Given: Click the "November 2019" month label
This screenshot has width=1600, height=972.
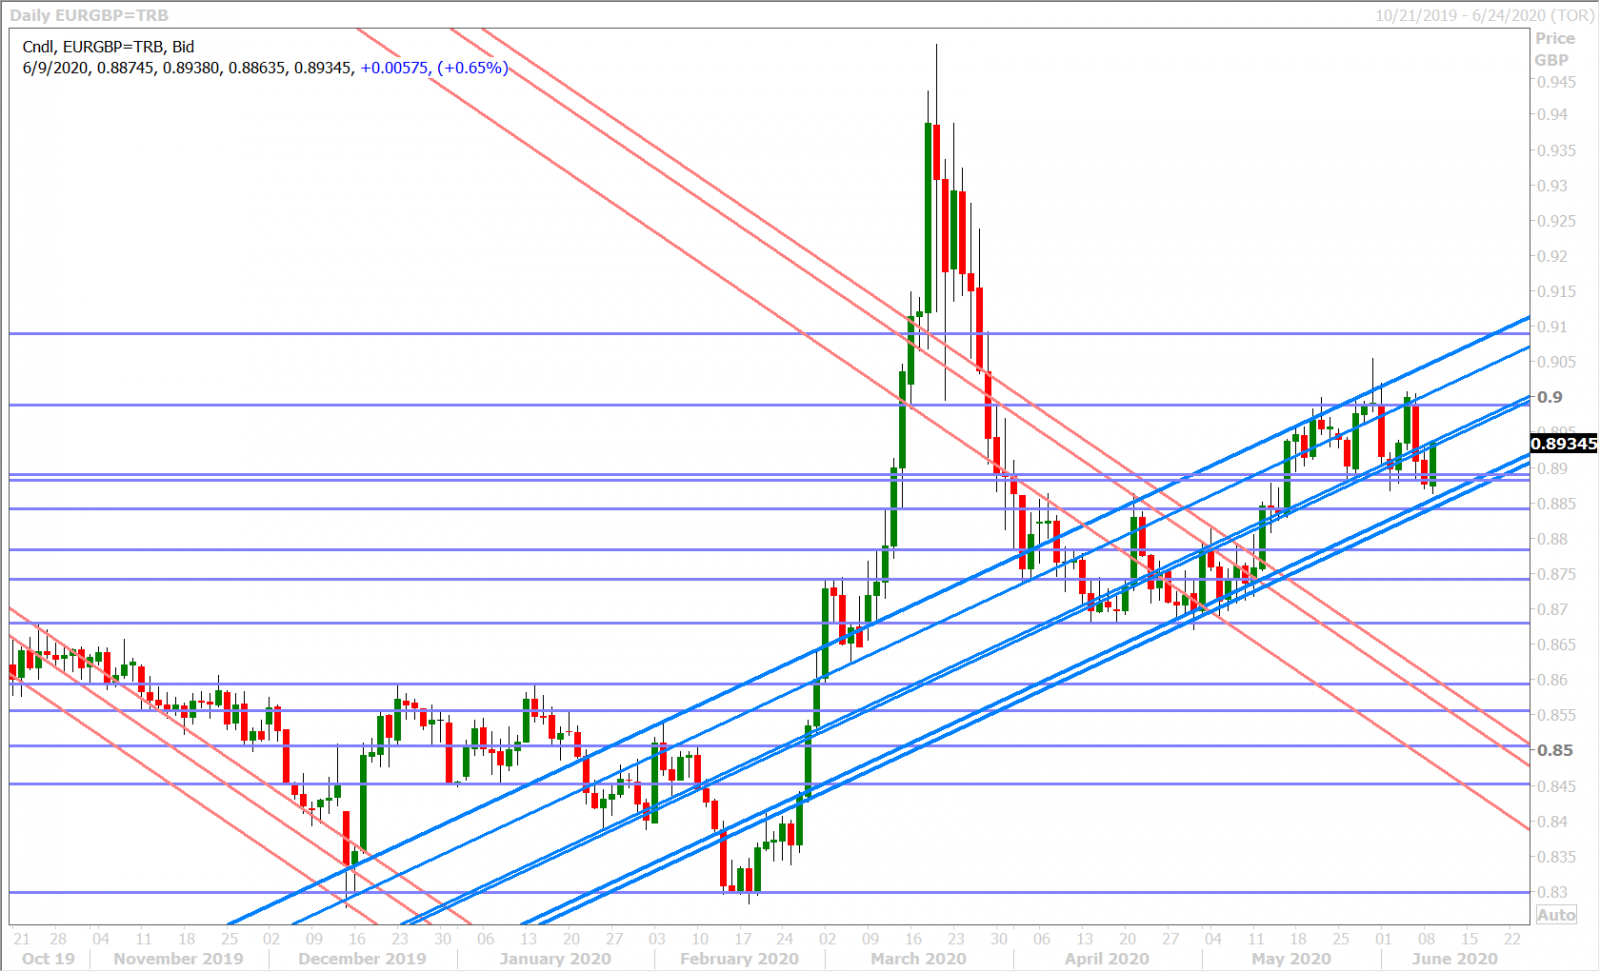Looking at the screenshot, I should [178, 959].
